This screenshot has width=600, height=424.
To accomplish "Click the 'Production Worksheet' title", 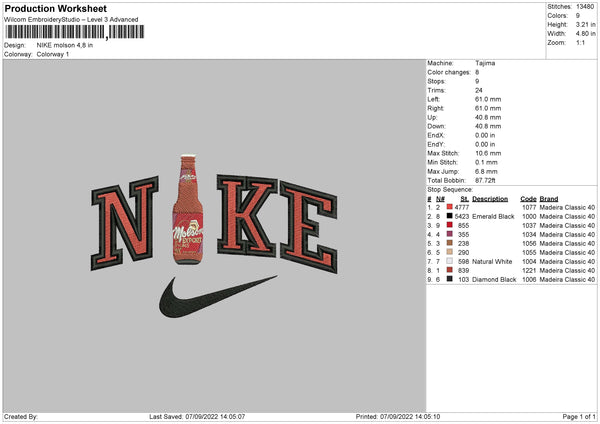I will coord(55,8).
